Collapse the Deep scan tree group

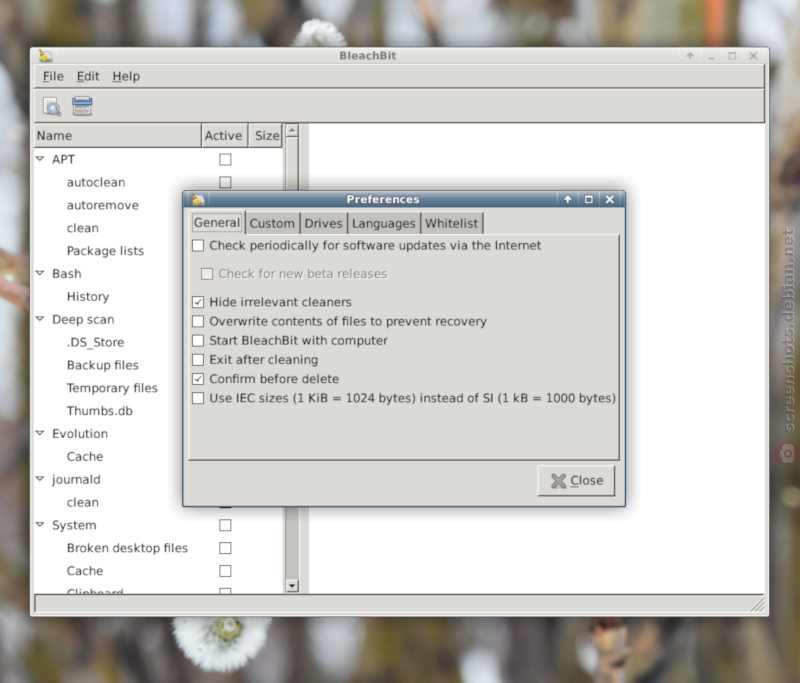coord(40,319)
